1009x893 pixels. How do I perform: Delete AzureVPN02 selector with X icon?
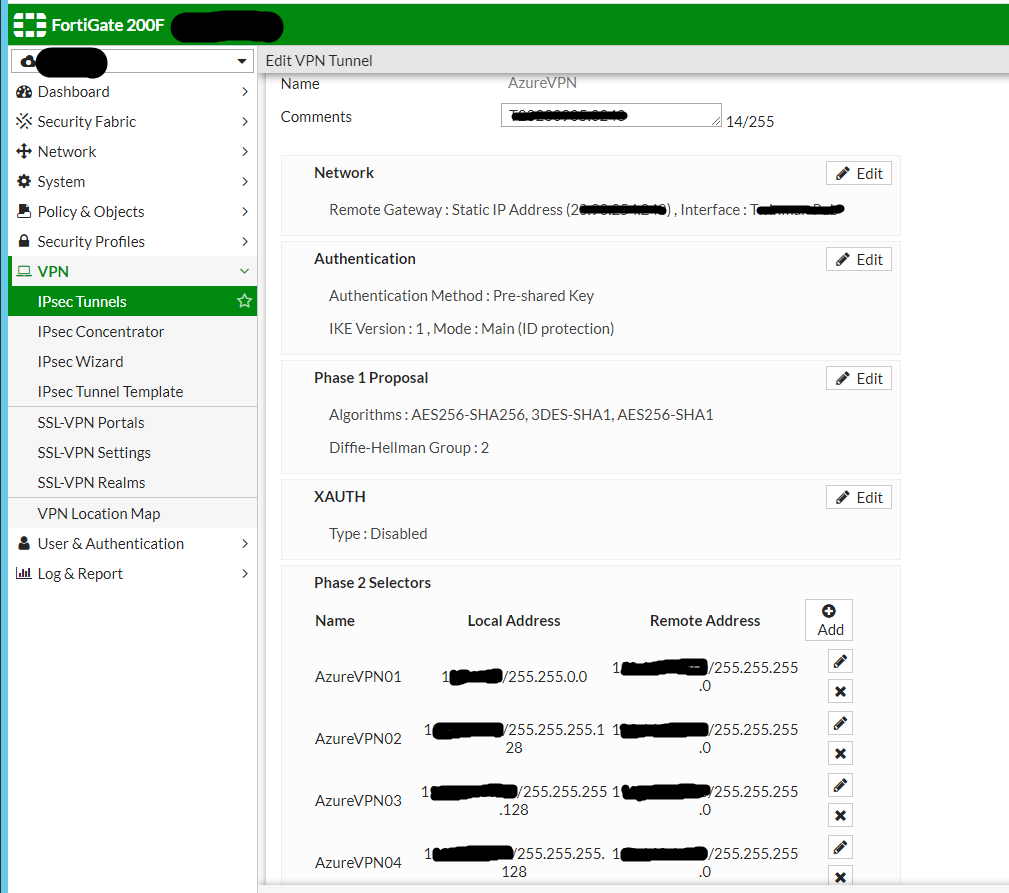840,753
